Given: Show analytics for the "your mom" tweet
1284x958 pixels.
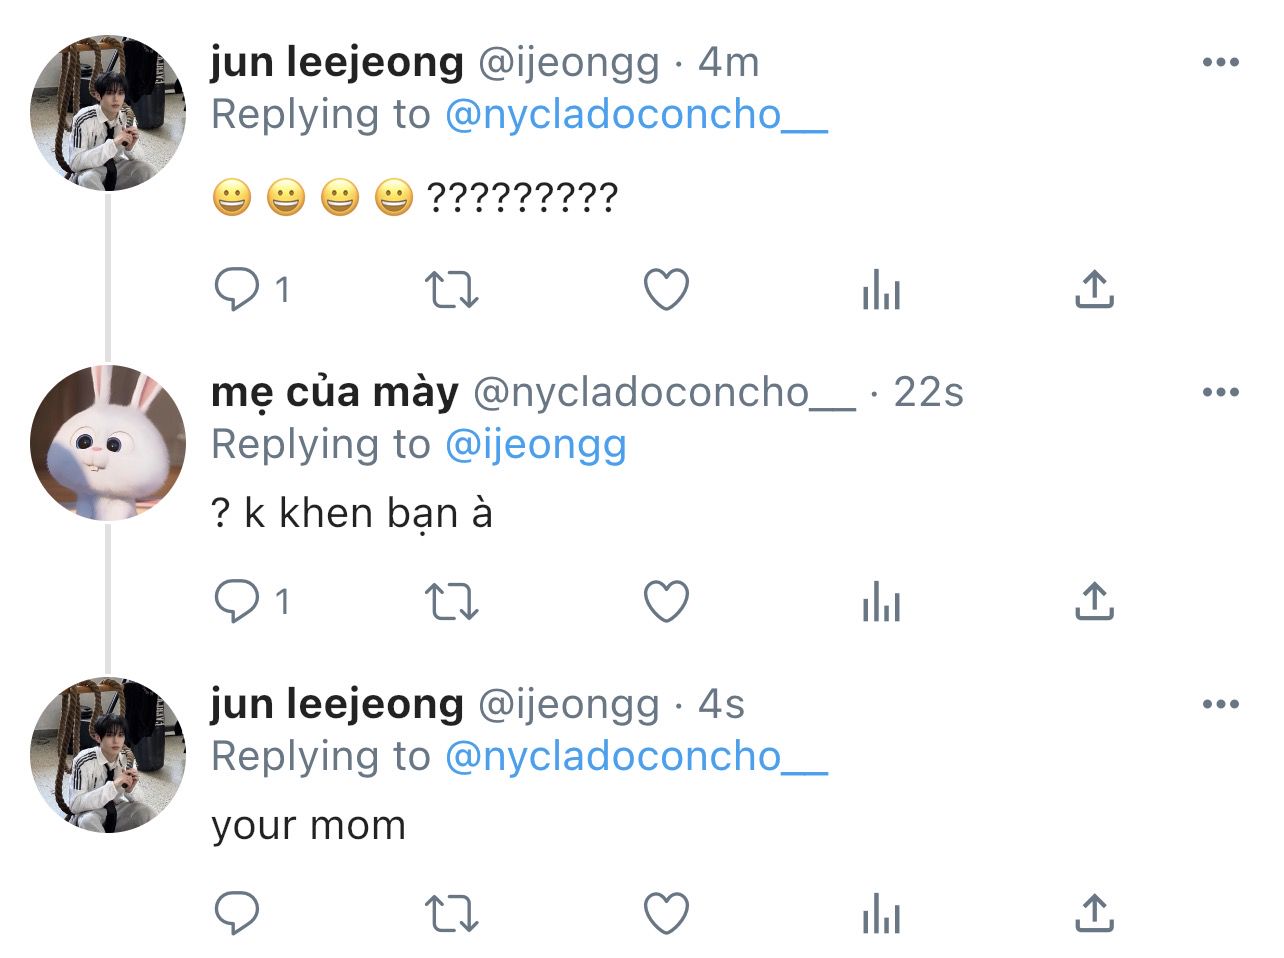Looking at the screenshot, I should [x=881, y=914].
